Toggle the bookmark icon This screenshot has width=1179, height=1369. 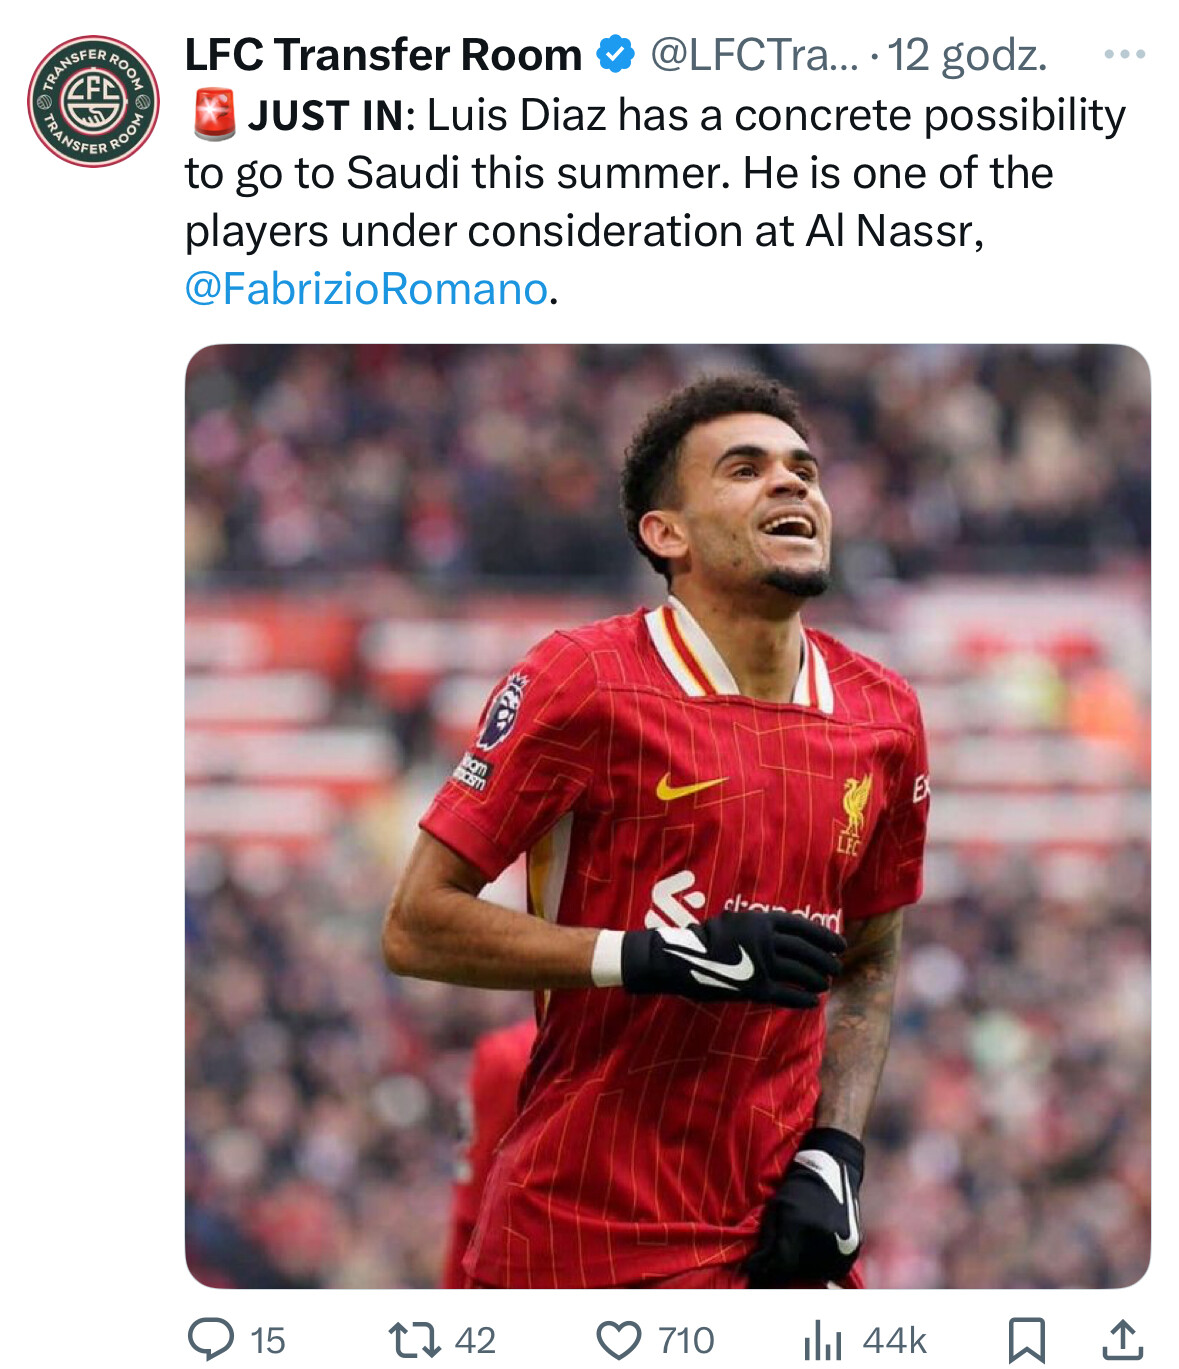[1027, 1340]
